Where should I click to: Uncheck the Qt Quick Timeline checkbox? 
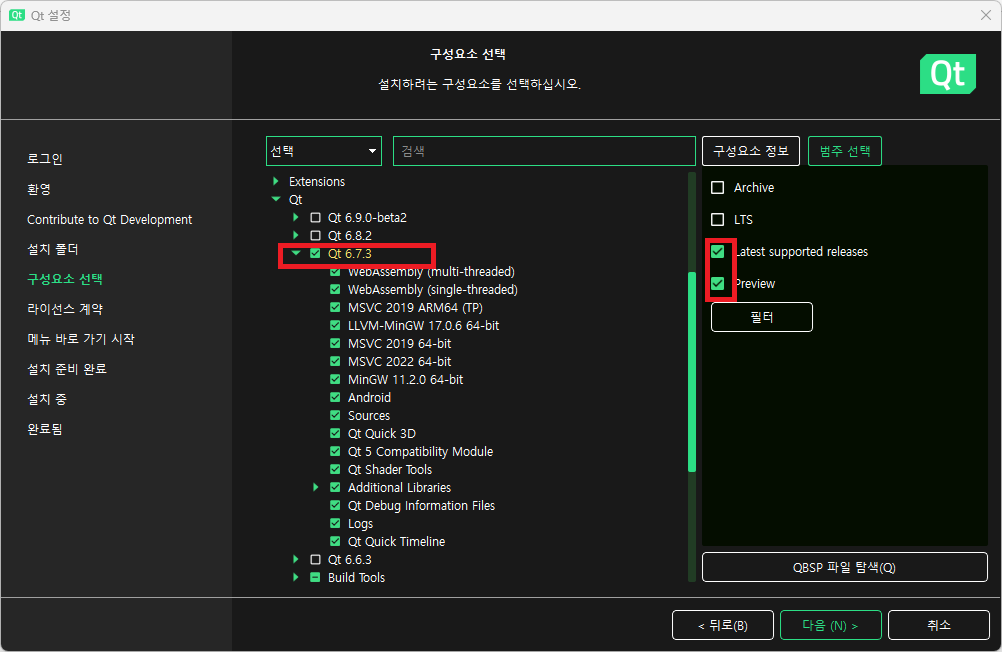[x=335, y=541]
